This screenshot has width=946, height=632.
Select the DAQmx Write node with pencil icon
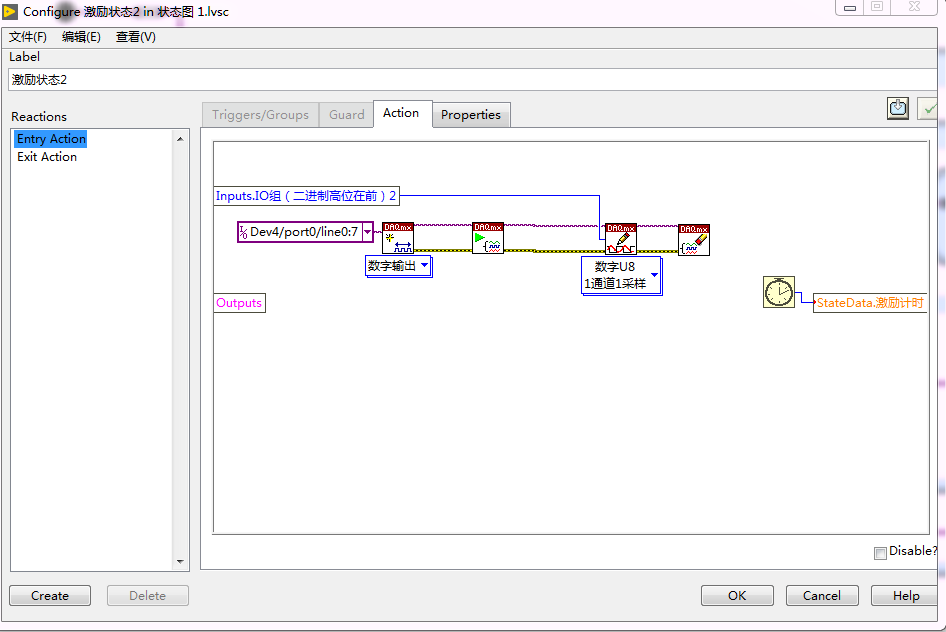coord(620,240)
